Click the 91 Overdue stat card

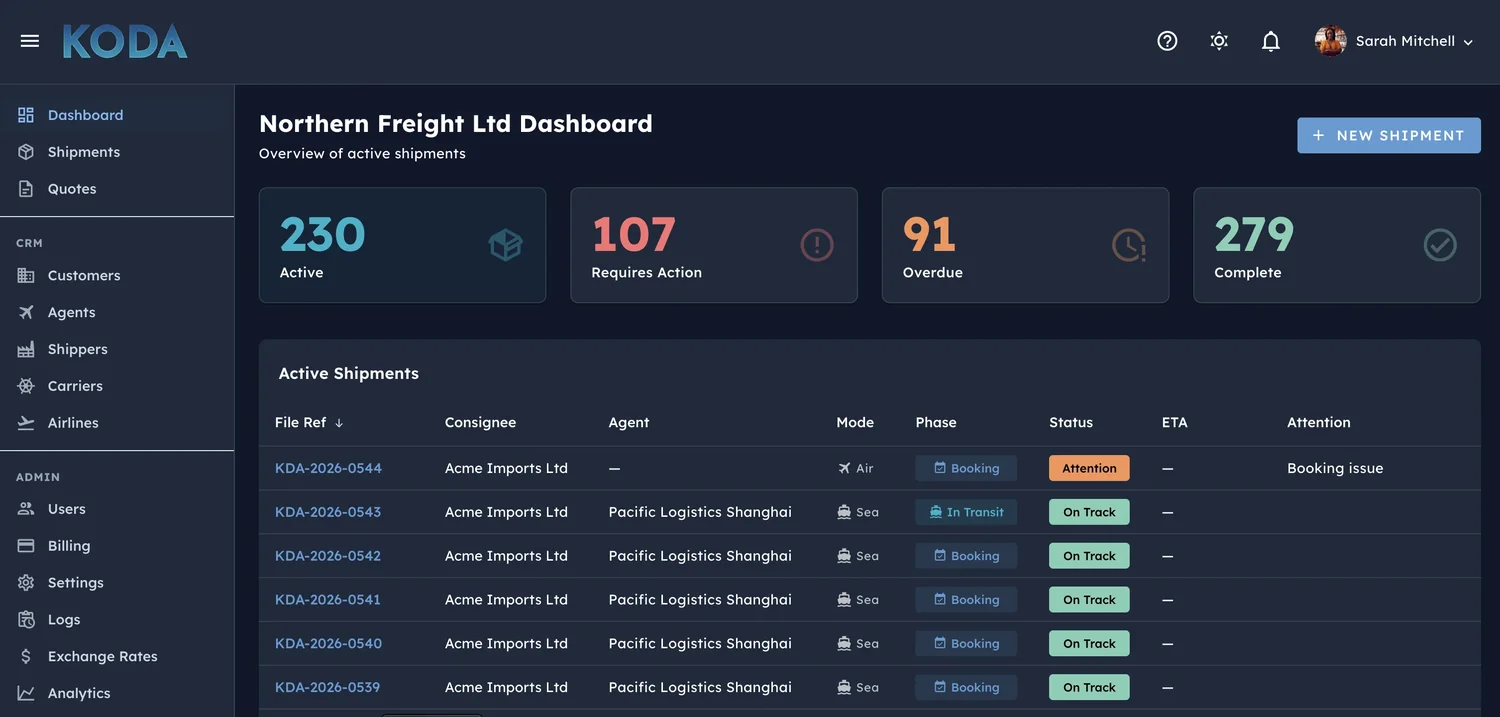(x=1025, y=245)
